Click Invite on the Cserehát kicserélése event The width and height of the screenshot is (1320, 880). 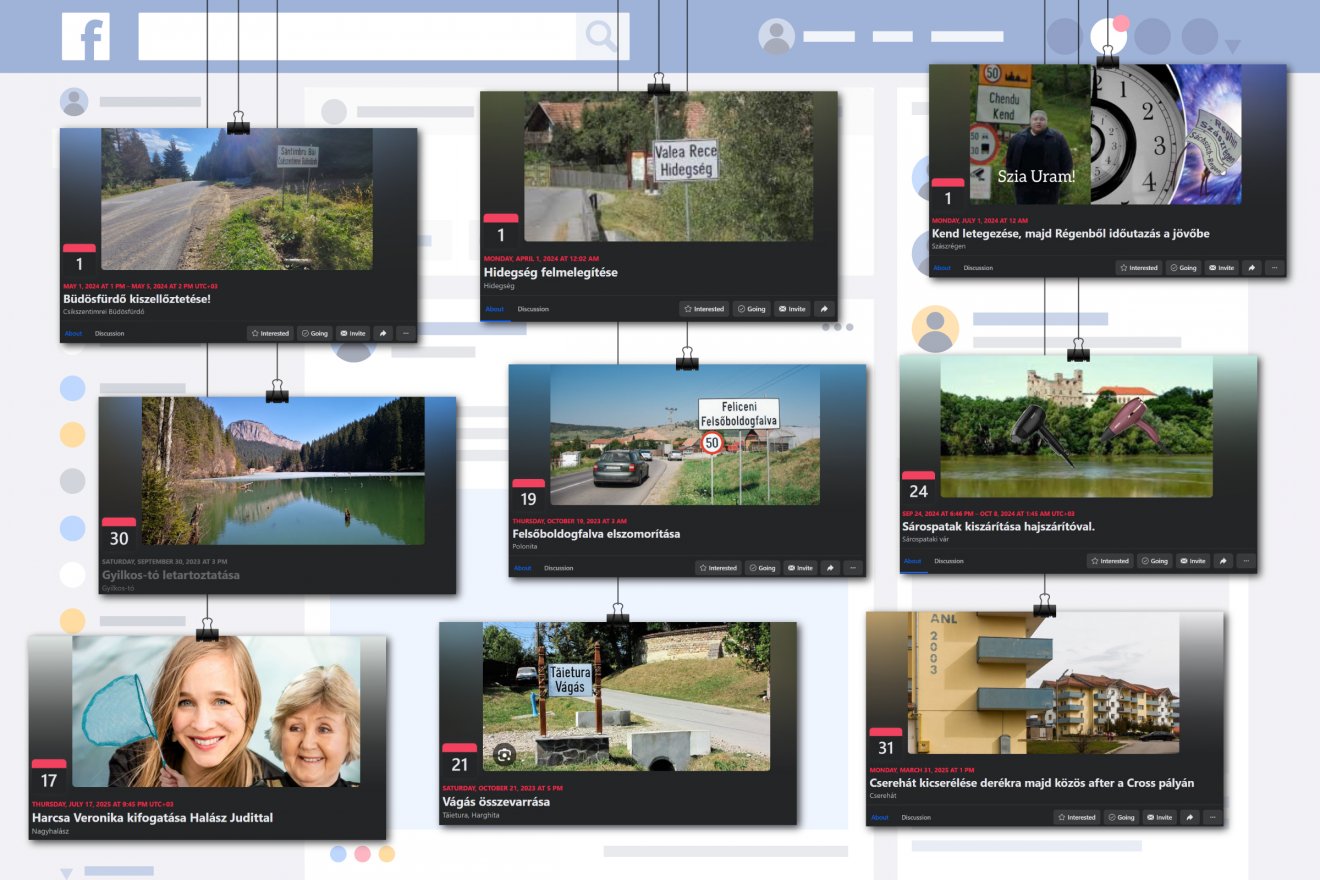click(x=1158, y=817)
